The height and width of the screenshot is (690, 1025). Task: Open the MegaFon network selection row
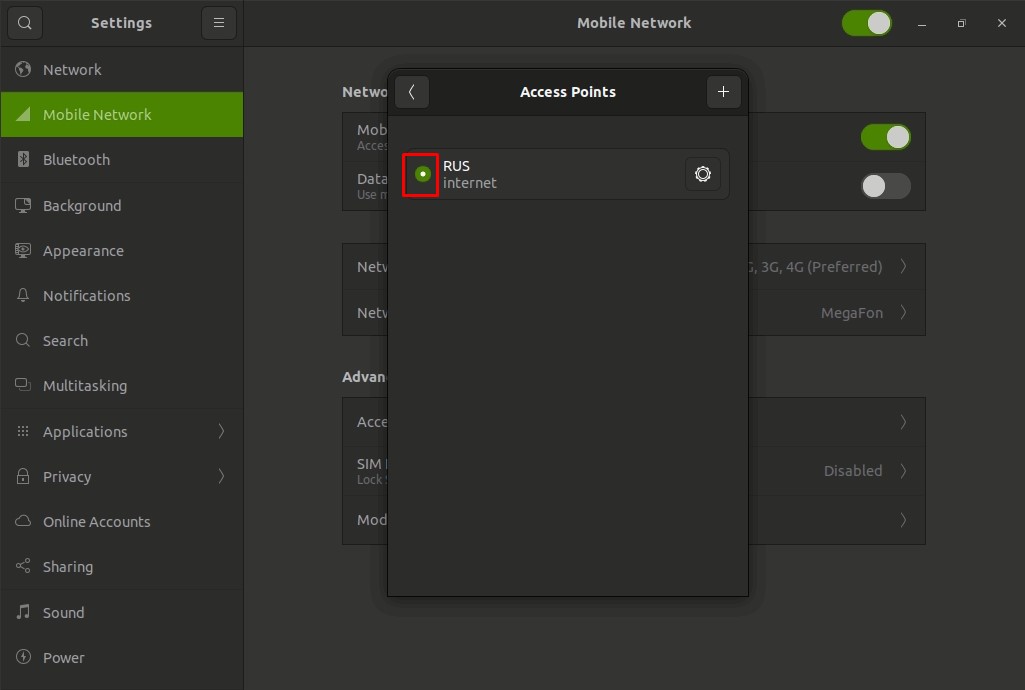coord(850,313)
